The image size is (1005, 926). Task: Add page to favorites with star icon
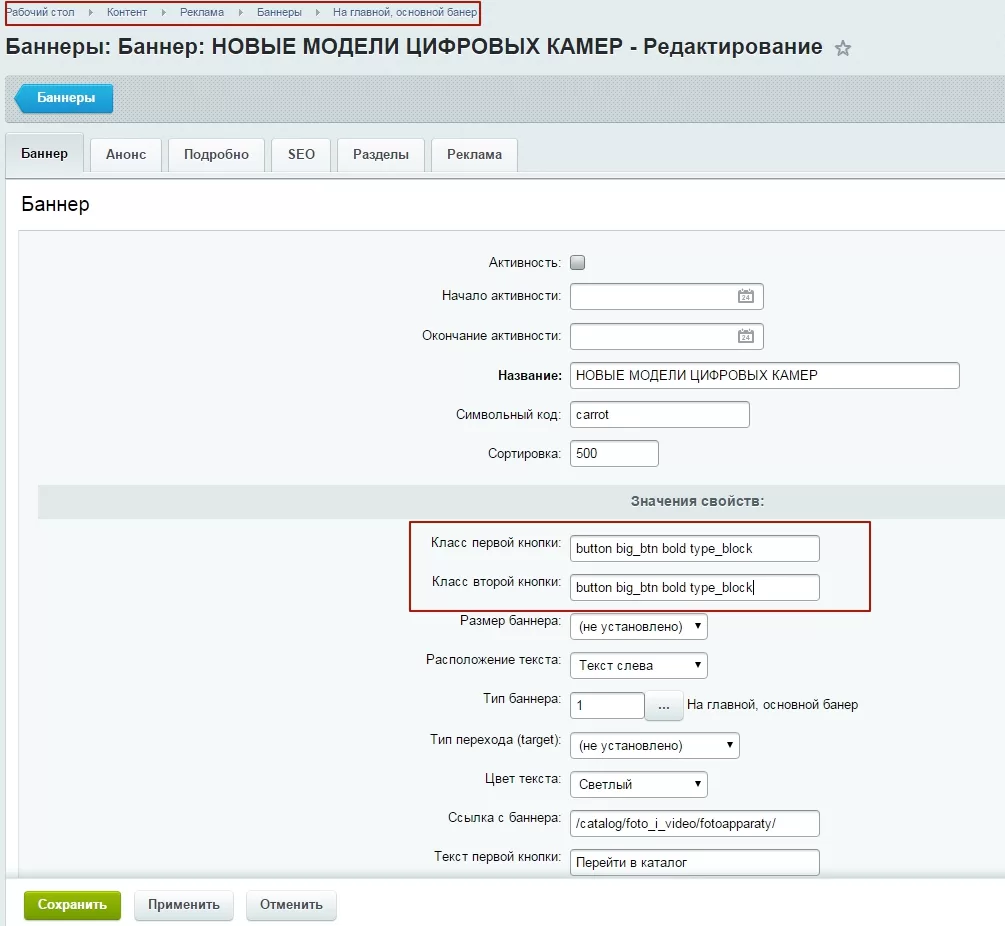tap(843, 48)
